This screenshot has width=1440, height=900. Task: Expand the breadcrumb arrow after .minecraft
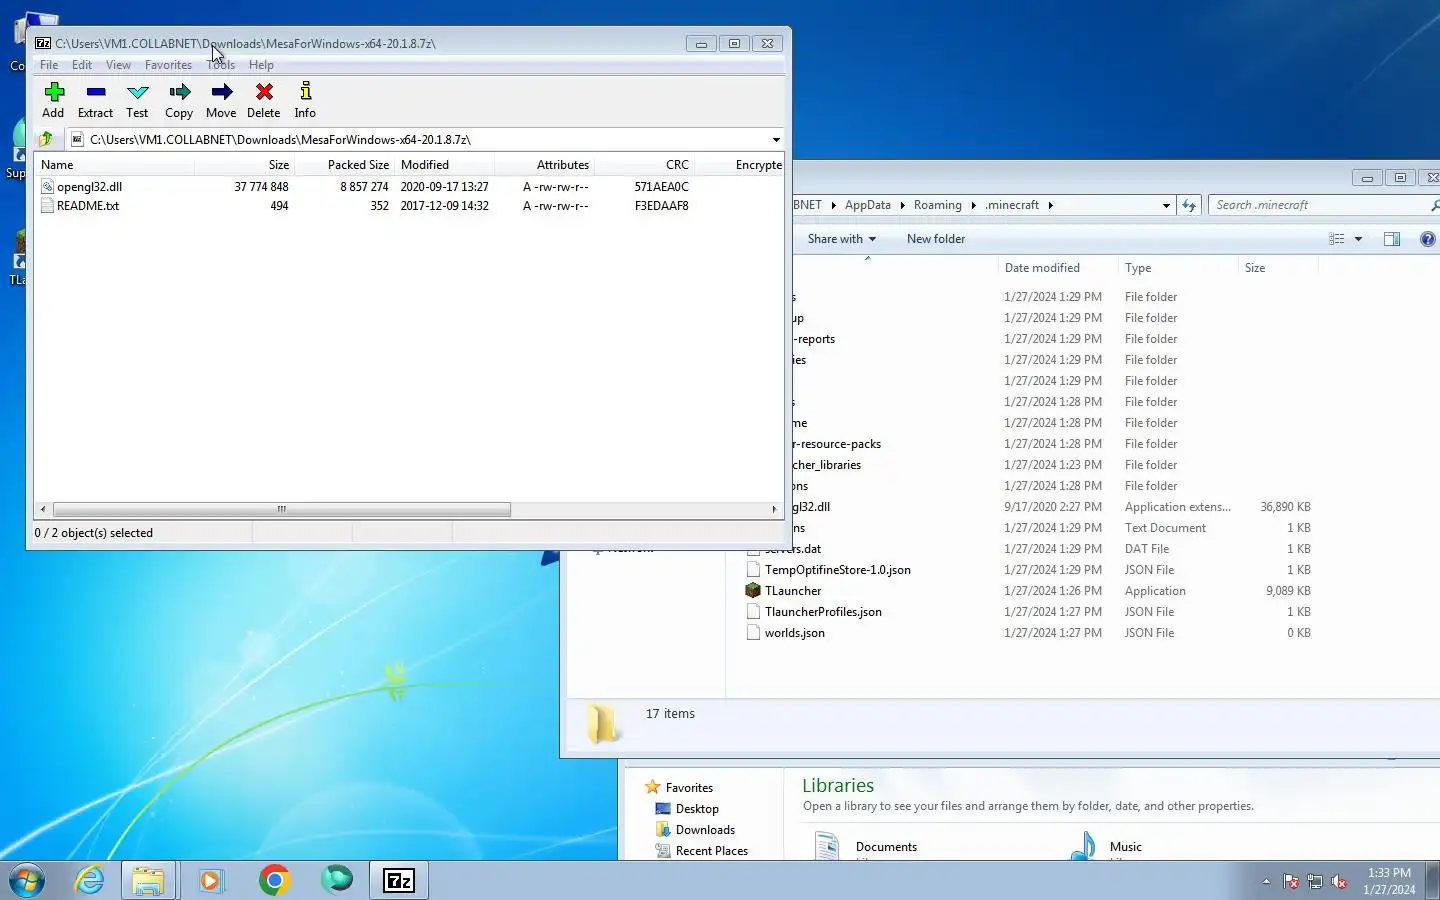pyautogui.click(x=1050, y=205)
